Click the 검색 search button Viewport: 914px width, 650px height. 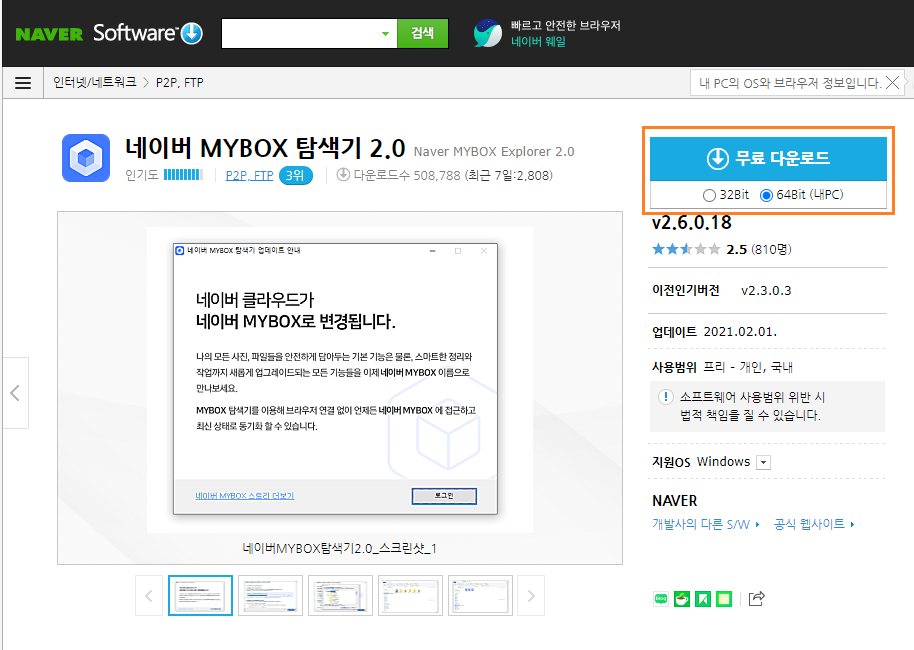coord(423,33)
